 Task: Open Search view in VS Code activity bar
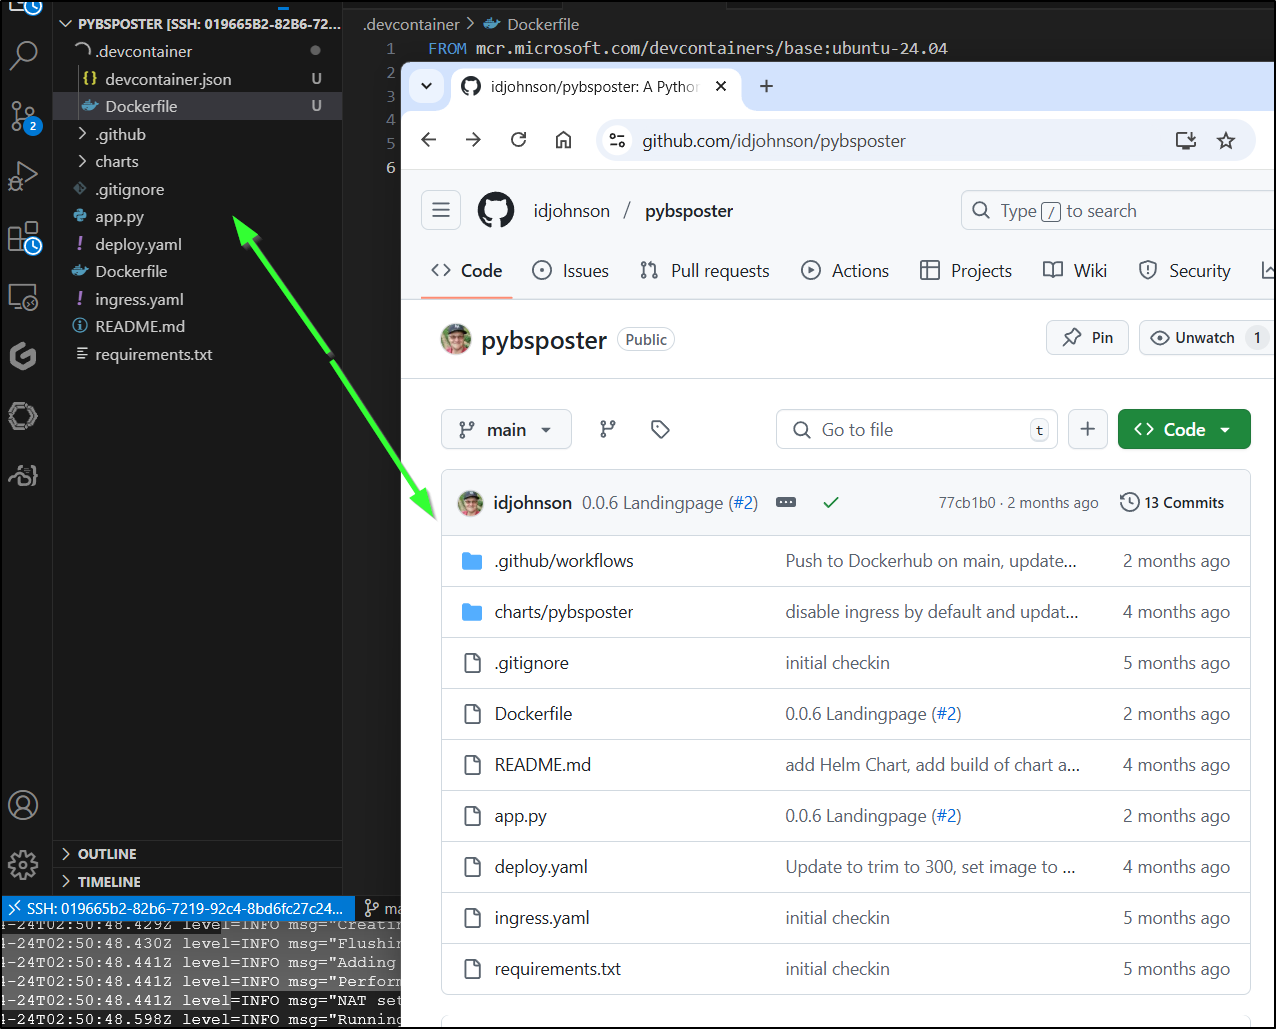pos(23,56)
